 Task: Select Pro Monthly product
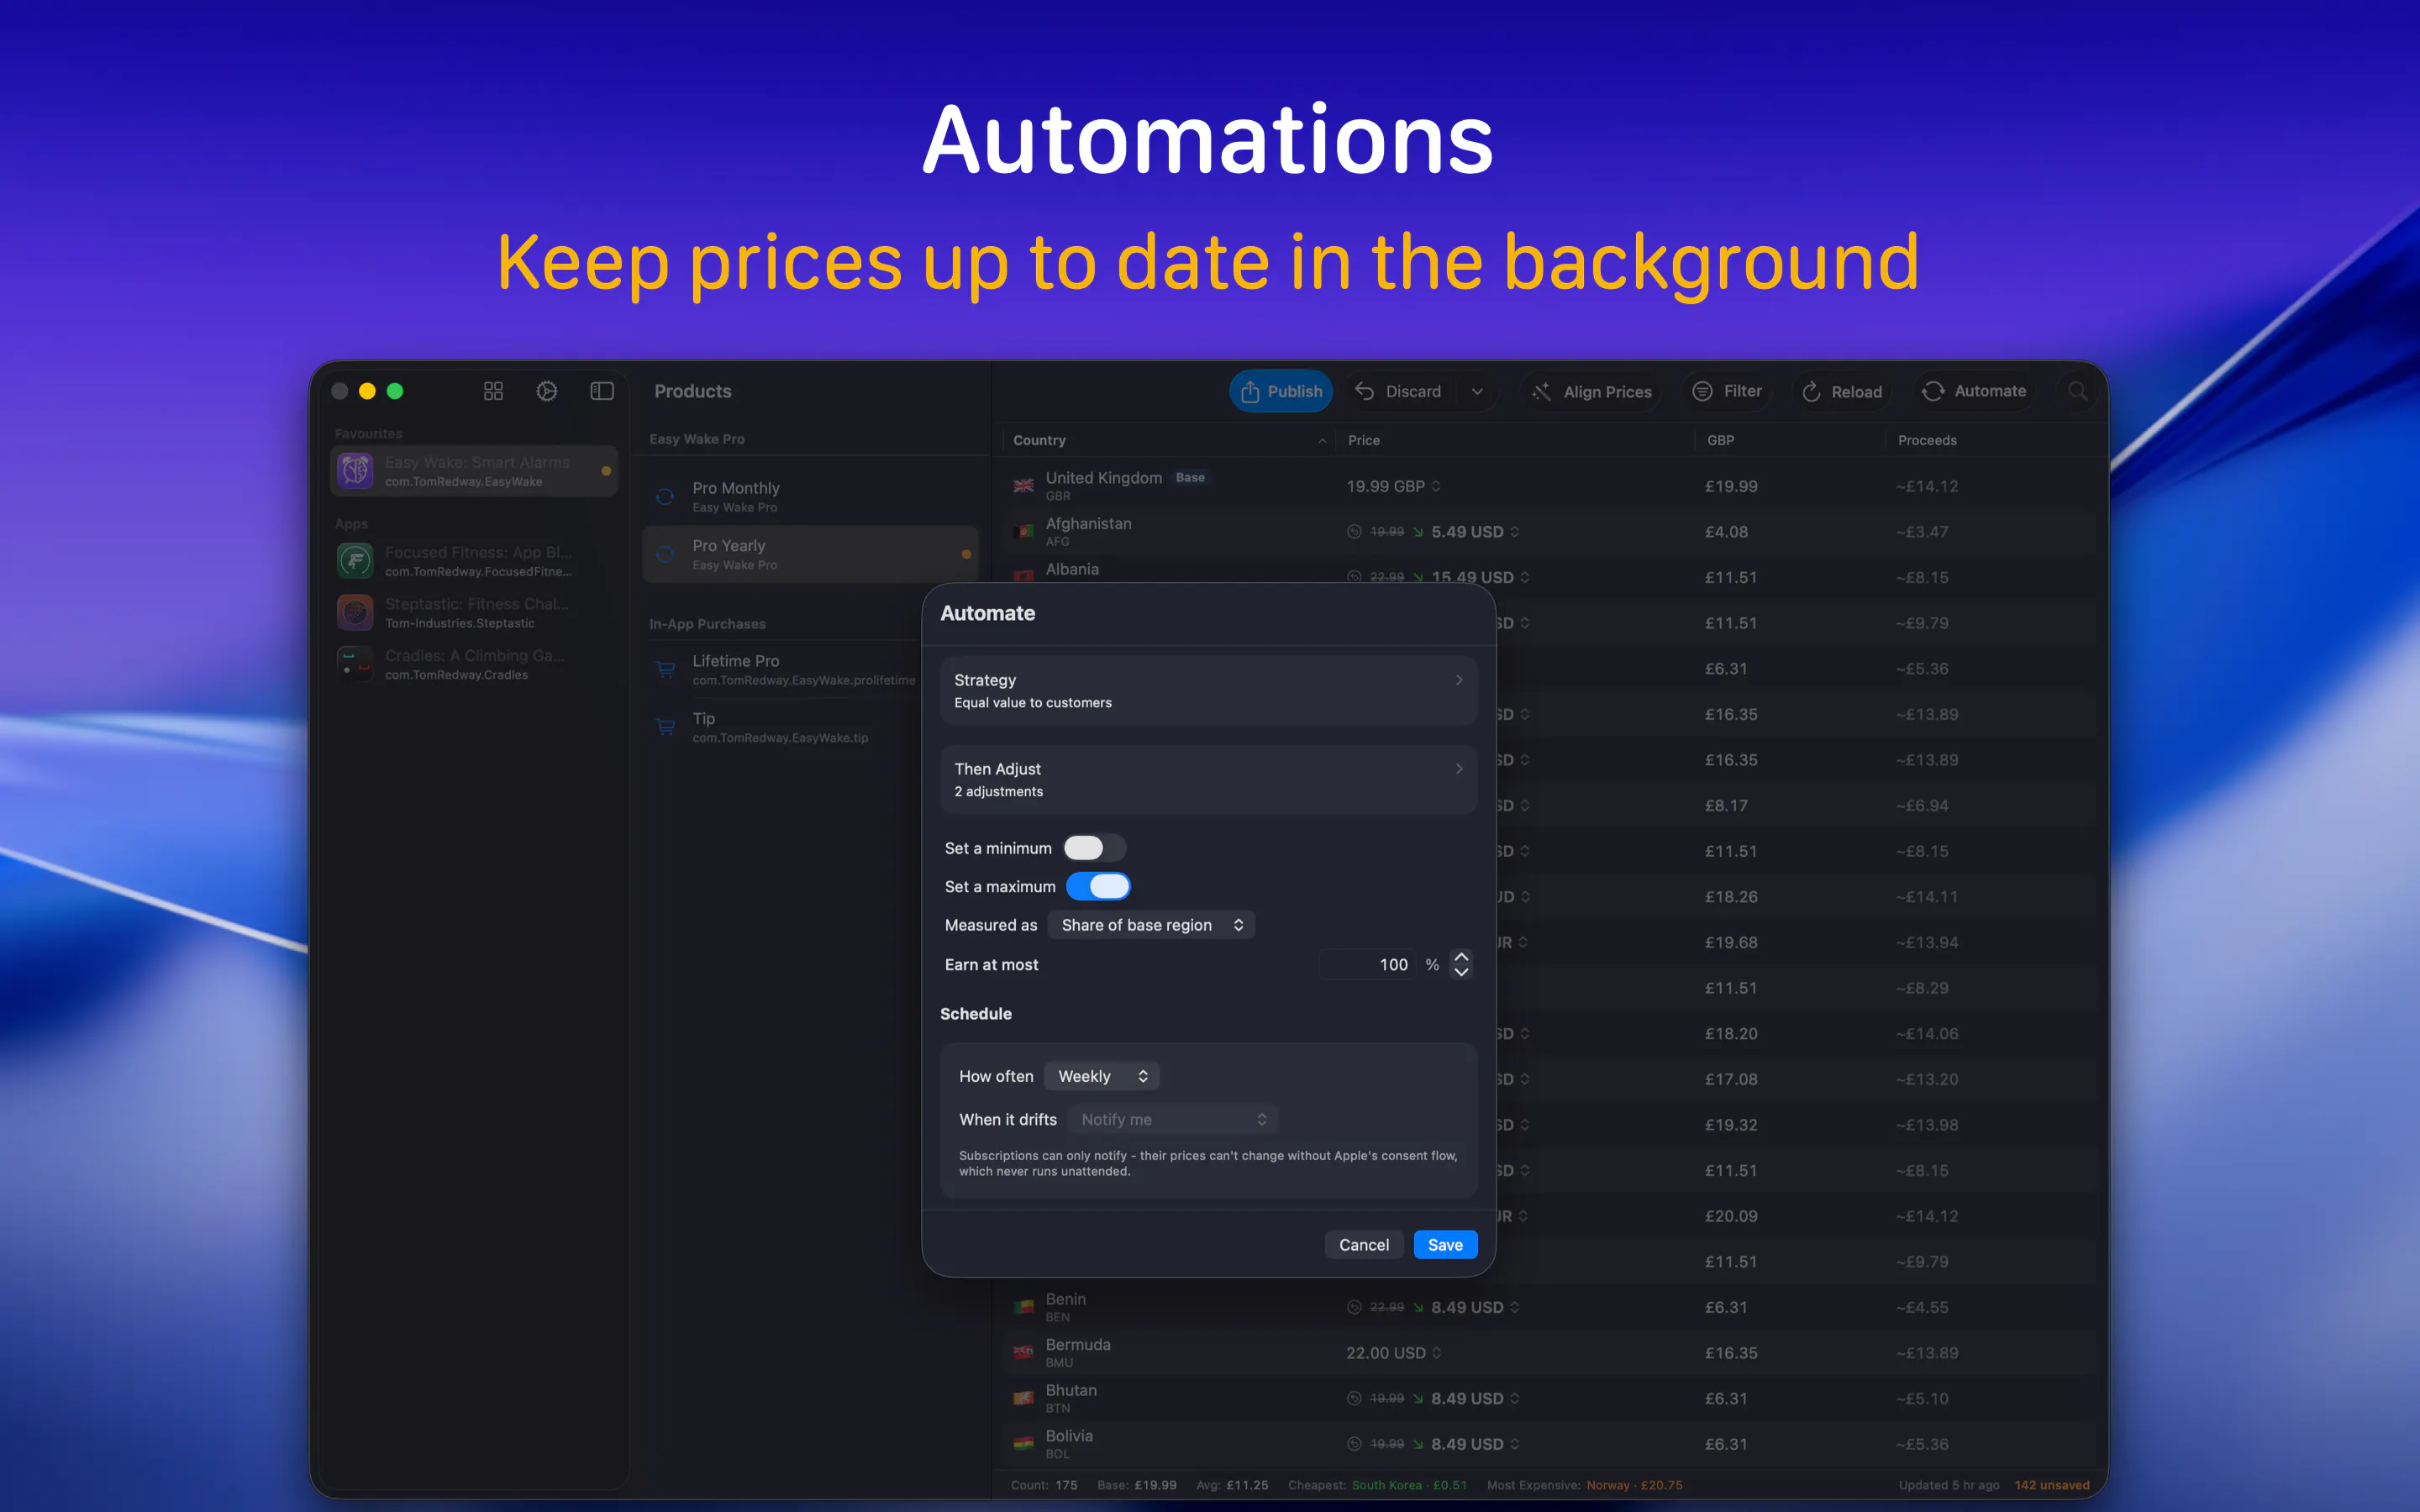810,497
